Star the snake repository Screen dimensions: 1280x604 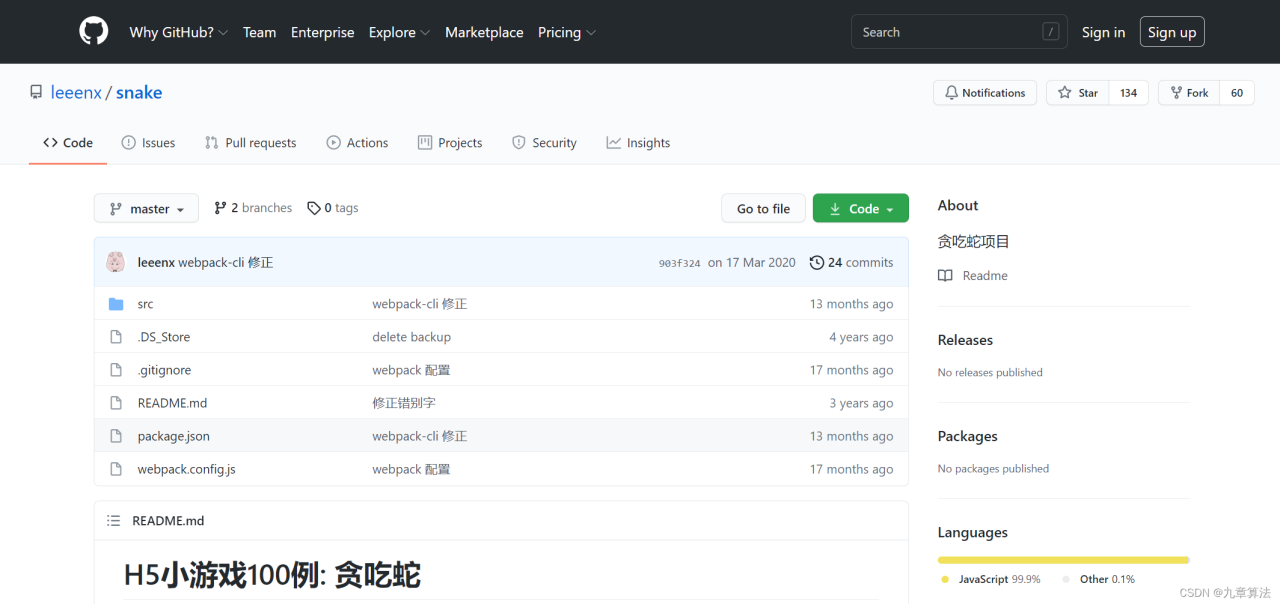[x=1078, y=93]
